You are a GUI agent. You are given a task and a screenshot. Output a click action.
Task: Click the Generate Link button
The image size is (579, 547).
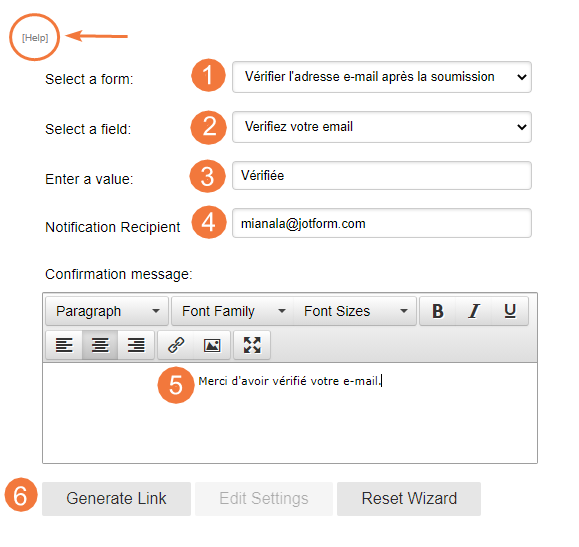click(116, 499)
